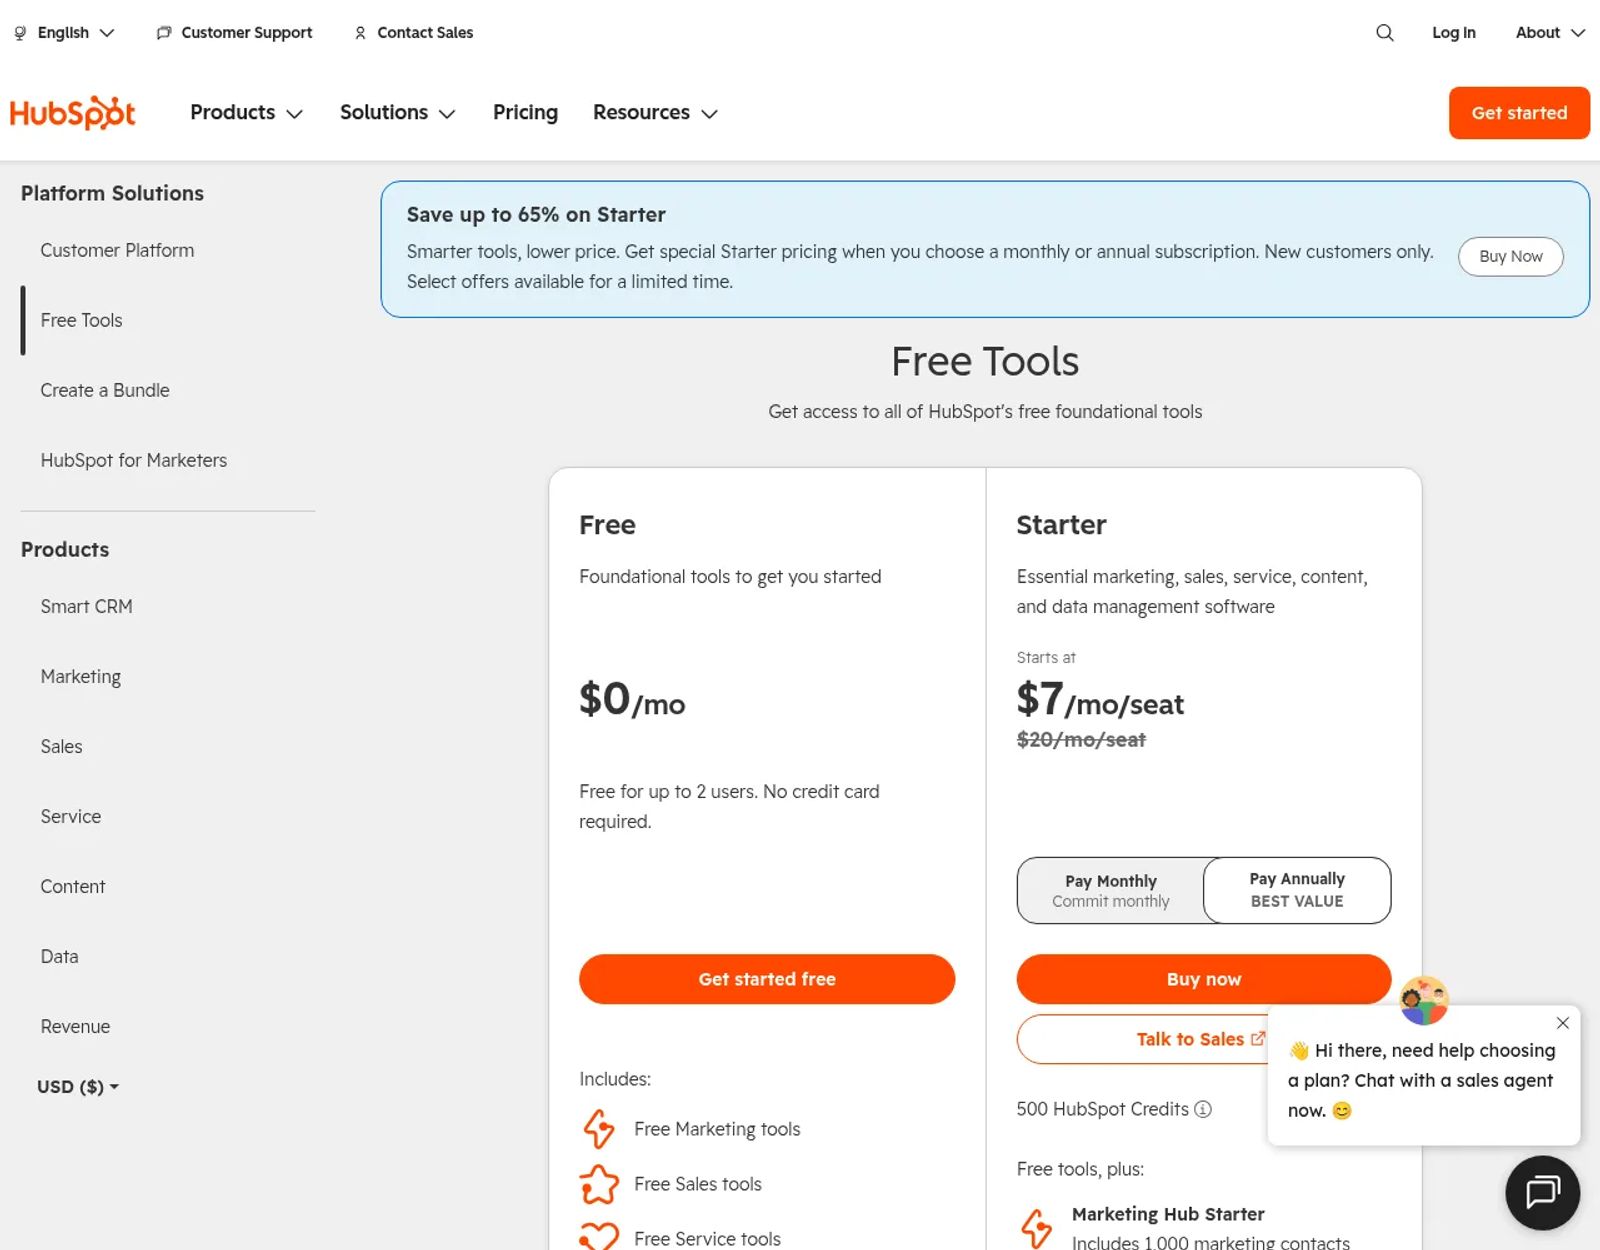This screenshot has width=1600, height=1250.
Task: Close the sales agent chat popup
Action: (x=1562, y=1023)
